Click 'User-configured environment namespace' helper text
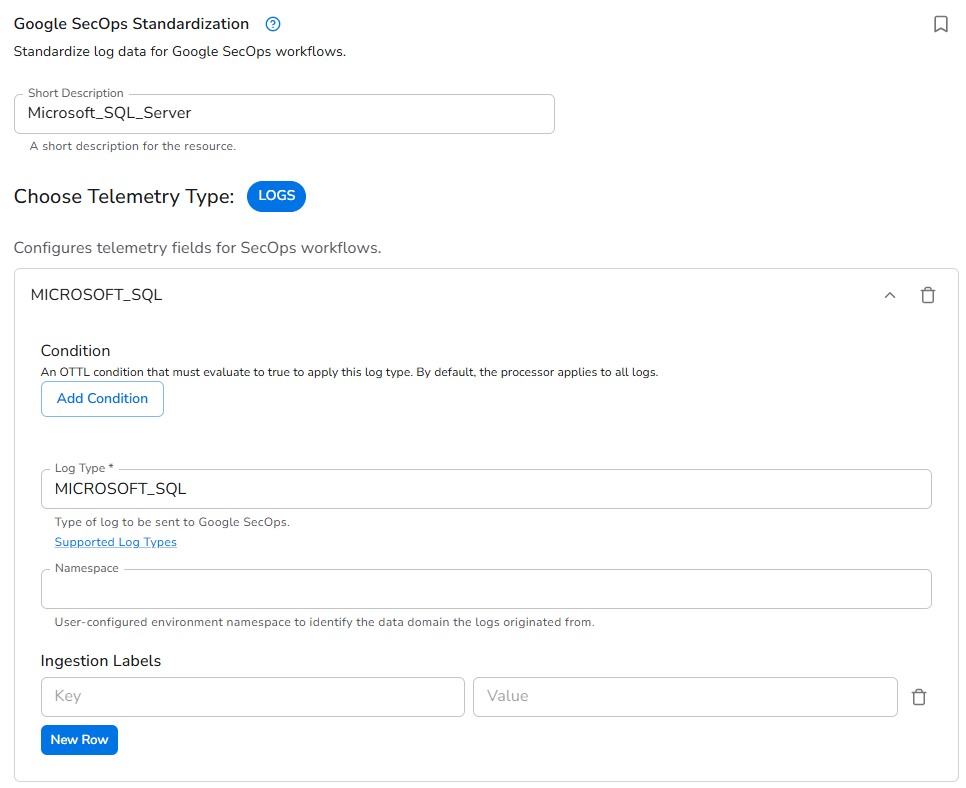This screenshot has width=966, height=788. (x=324, y=622)
